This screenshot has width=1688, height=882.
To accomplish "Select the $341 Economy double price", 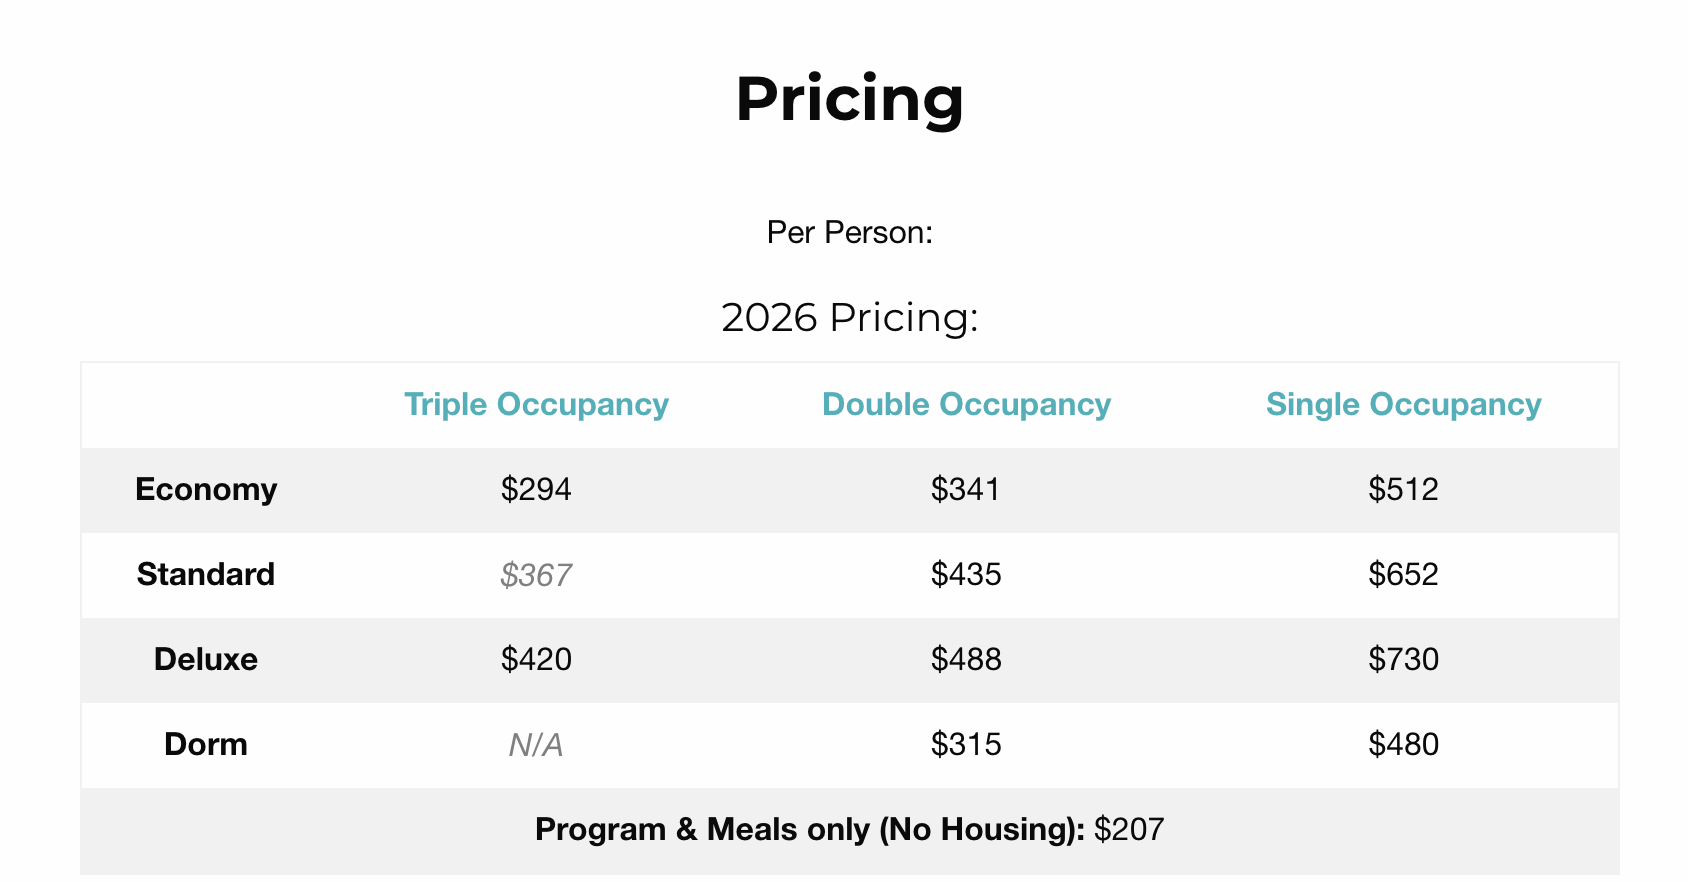I will [966, 489].
